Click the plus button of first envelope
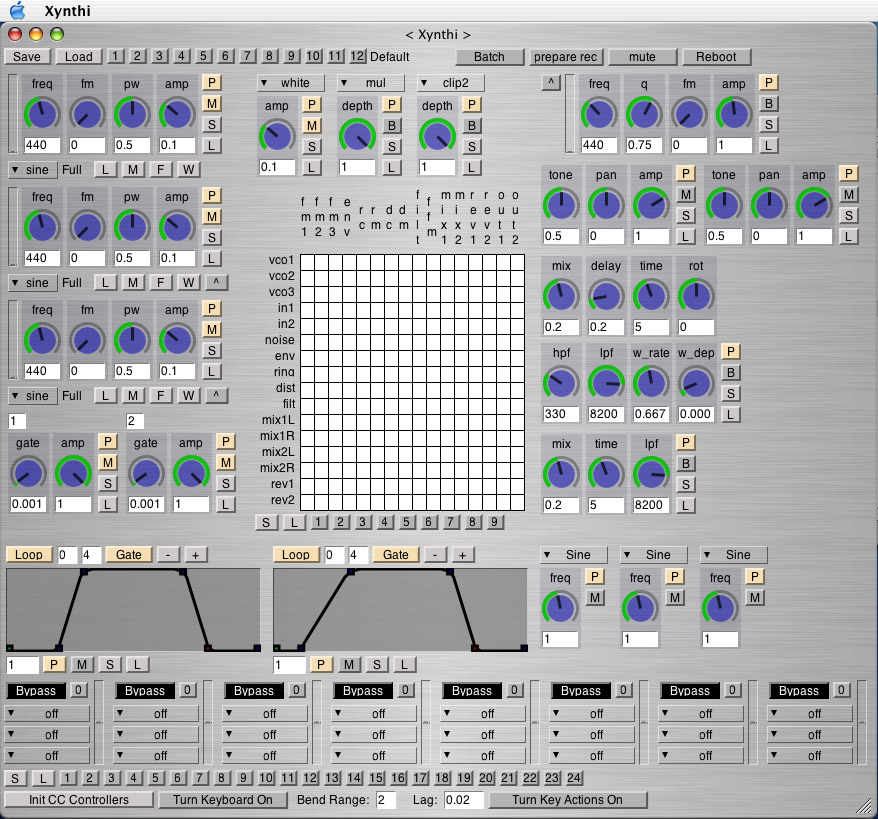This screenshot has width=878, height=819. tap(195, 555)
